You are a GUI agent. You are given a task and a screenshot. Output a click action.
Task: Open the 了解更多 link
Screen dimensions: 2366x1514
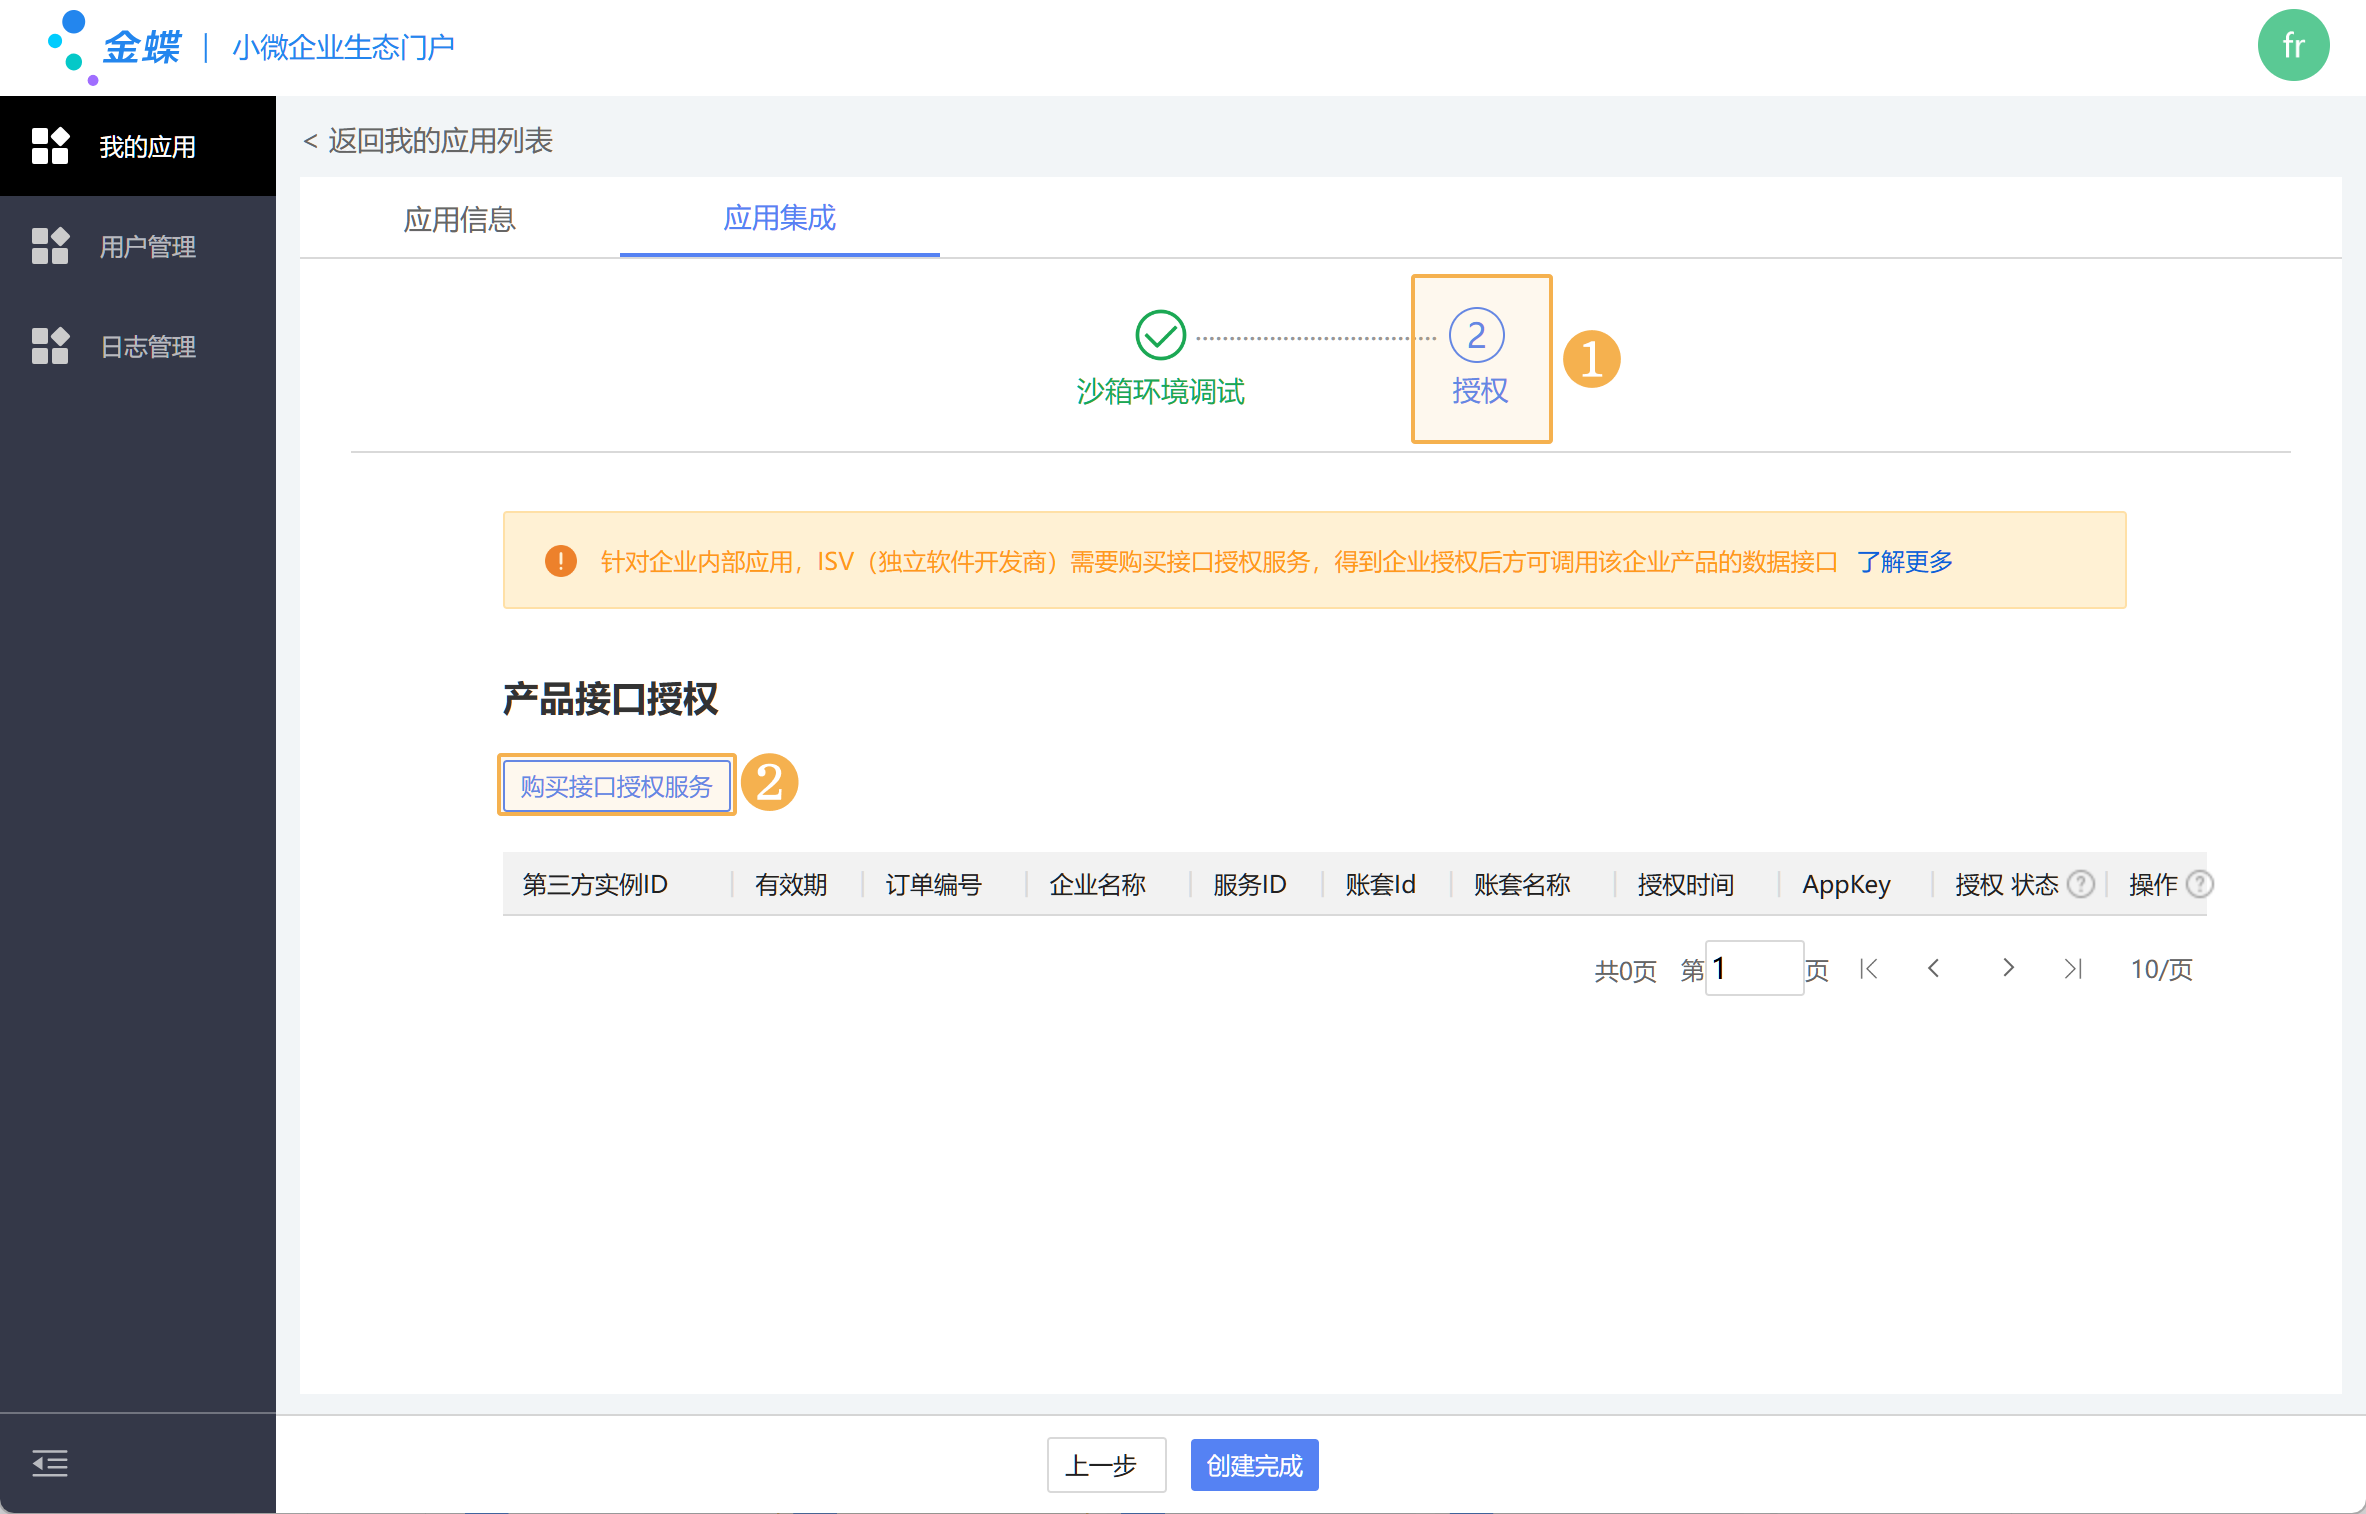(1905, 562)
